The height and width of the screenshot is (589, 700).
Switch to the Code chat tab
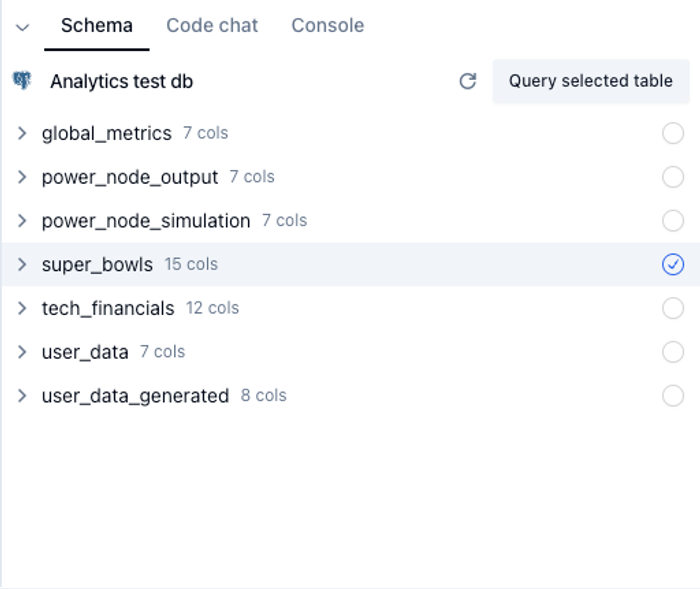coord(212,26)
